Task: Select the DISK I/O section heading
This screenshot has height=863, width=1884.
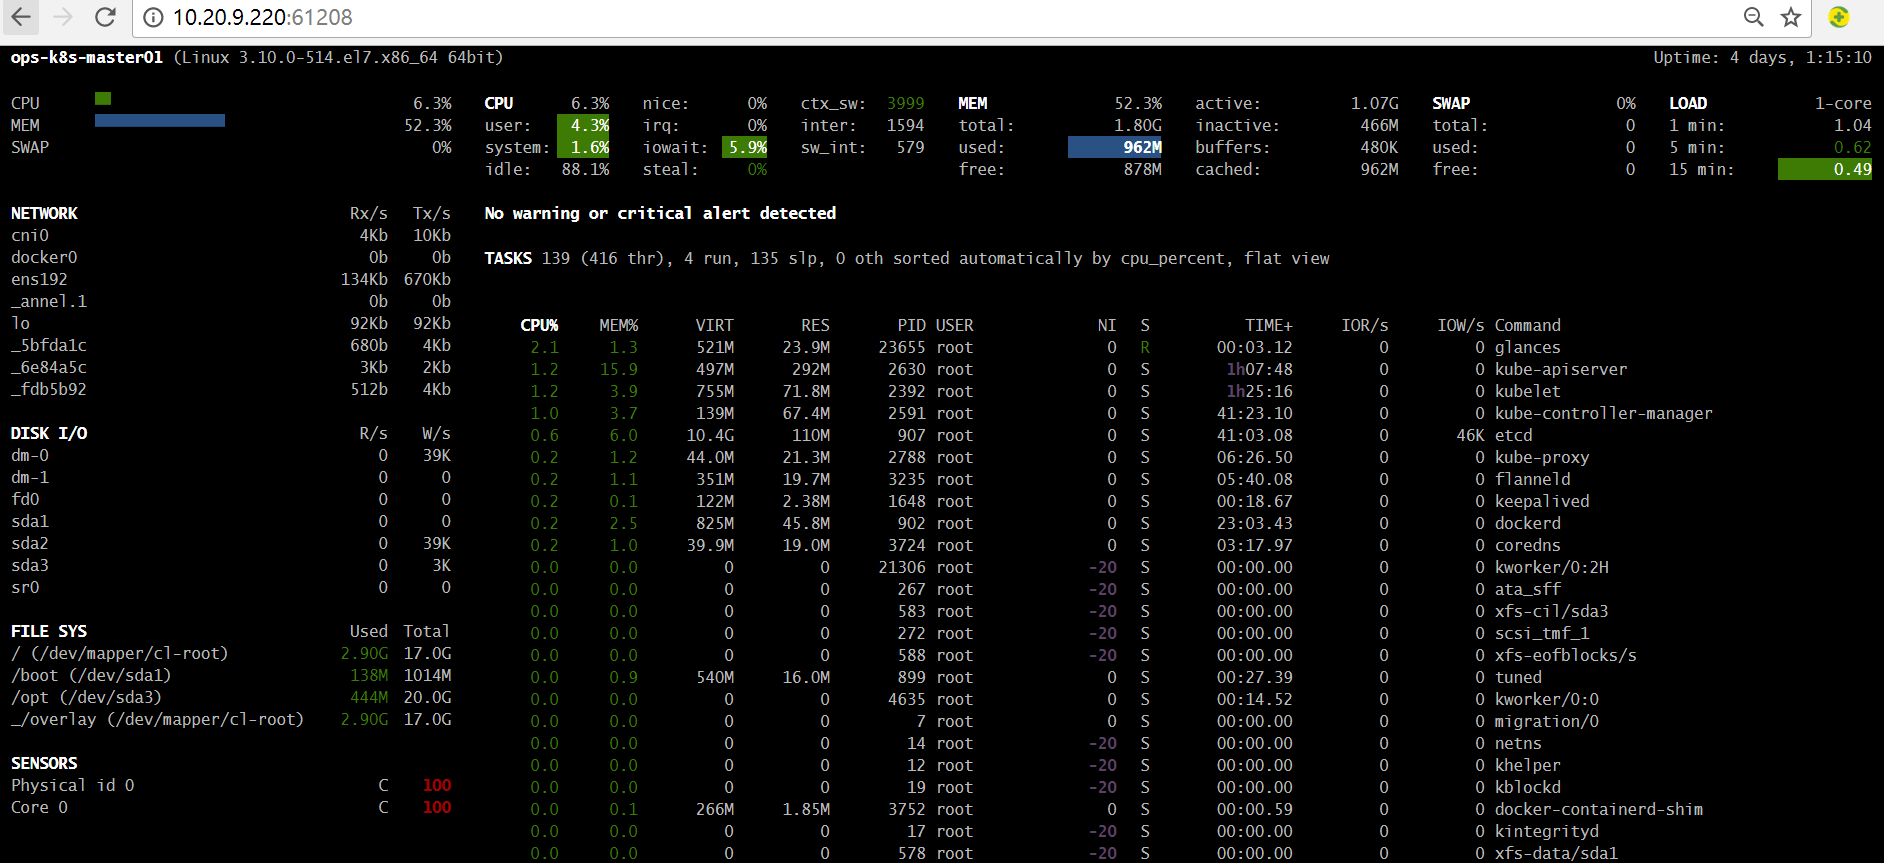Action: [x=49, y=433]
